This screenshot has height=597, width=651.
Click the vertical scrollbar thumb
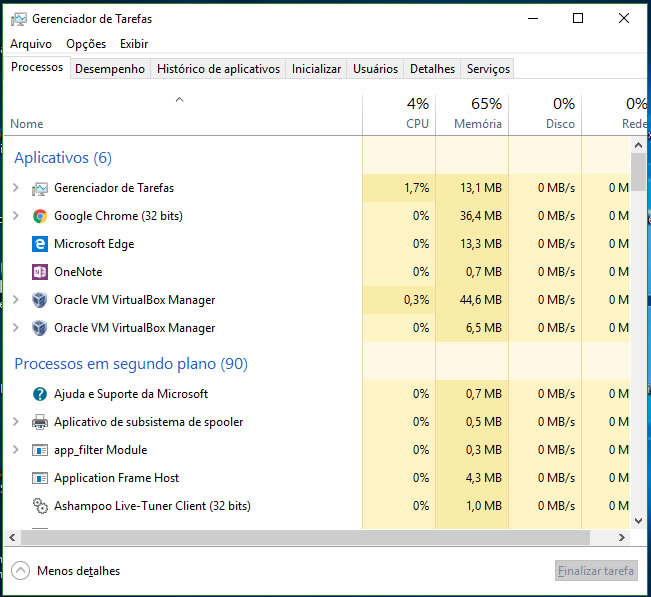639,172
